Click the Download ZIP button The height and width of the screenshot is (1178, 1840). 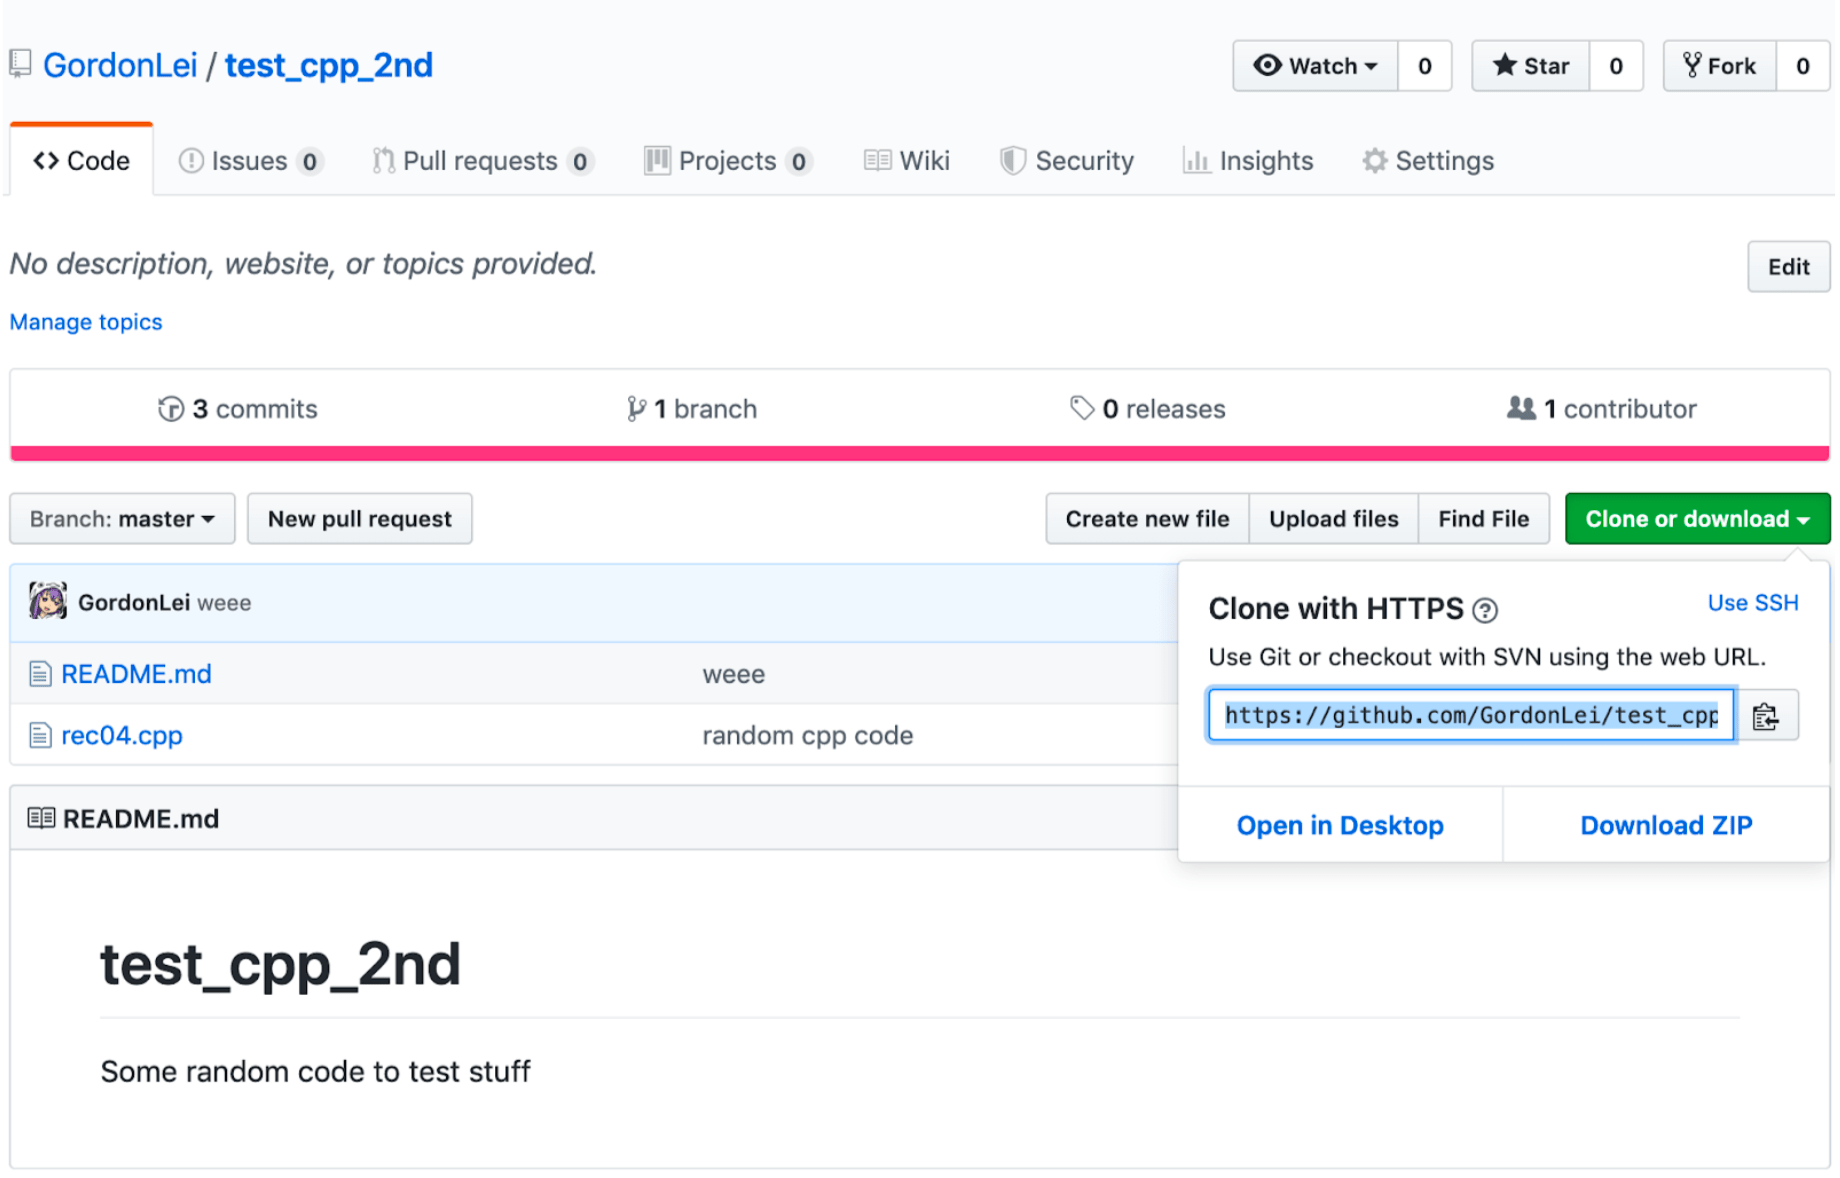tap(1665, 824)
